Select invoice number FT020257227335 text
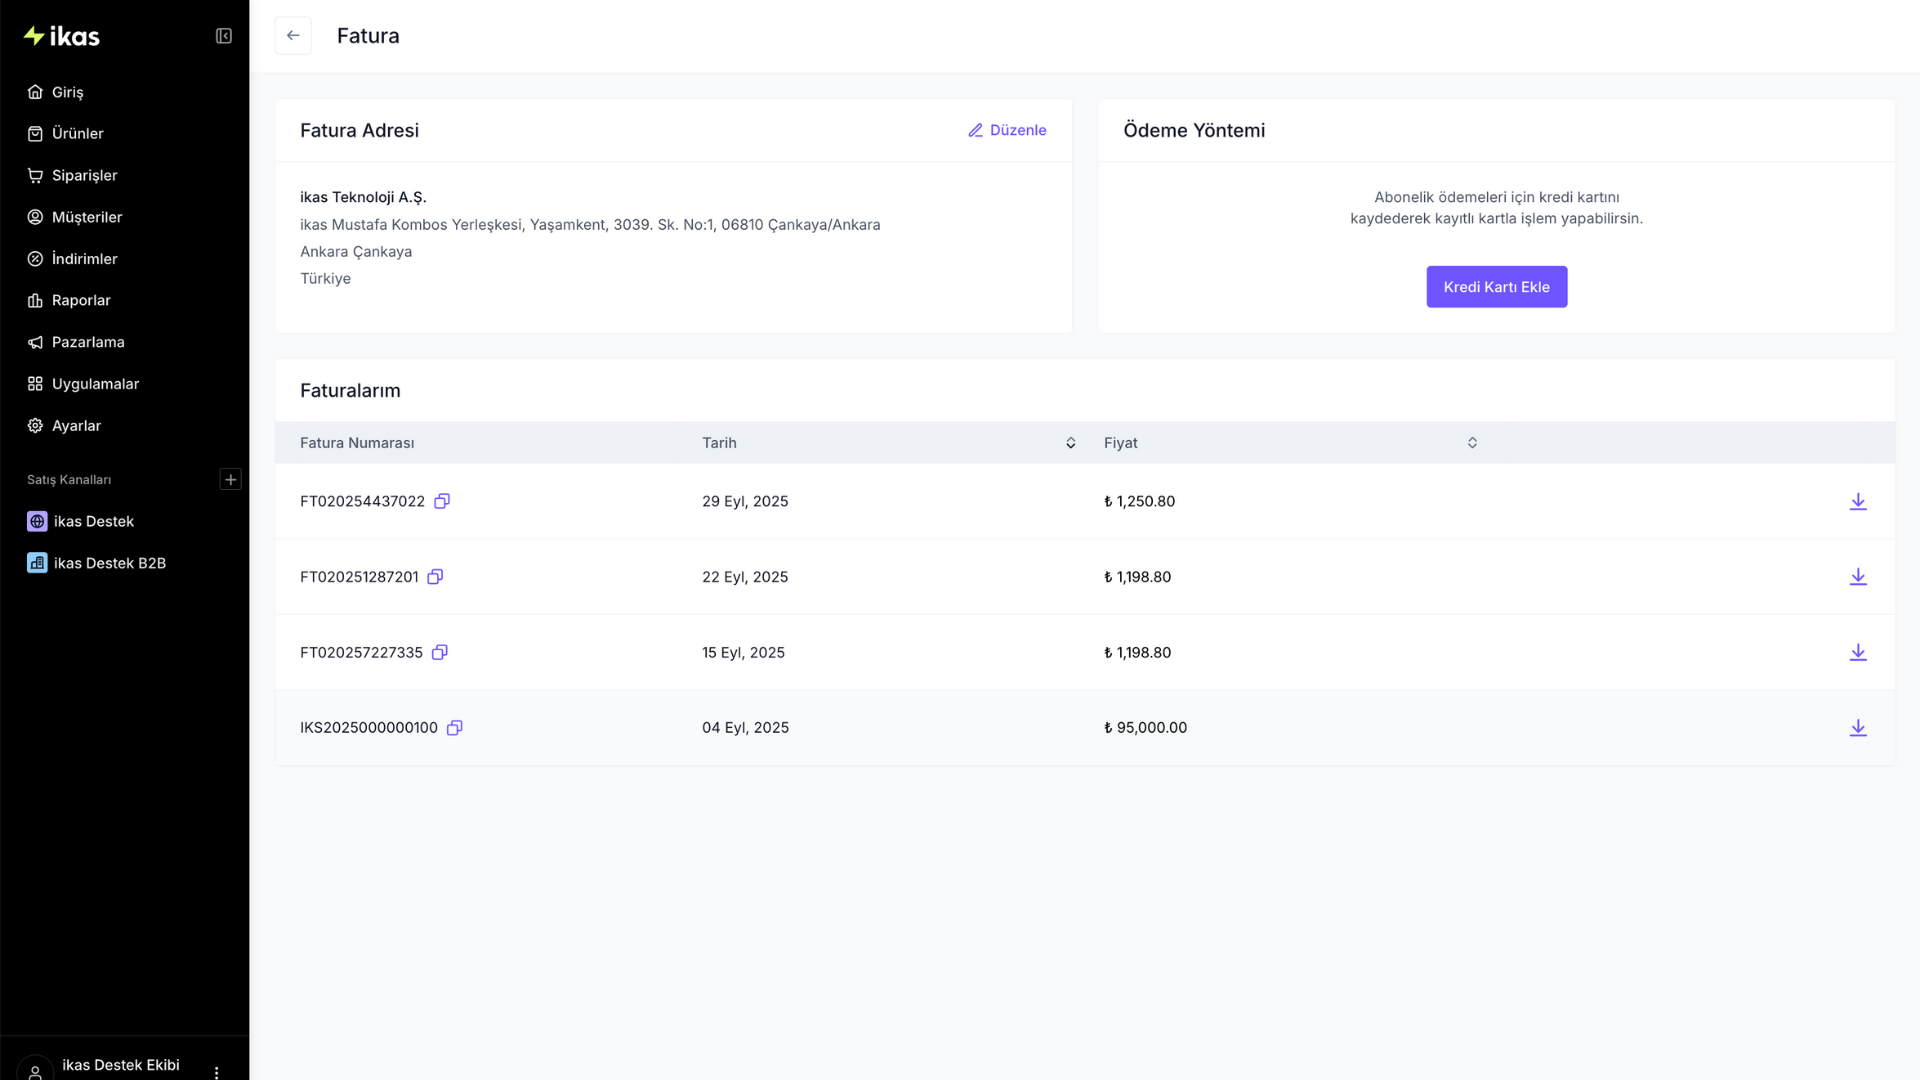The image size is (1920, 1080). (x=361, y=652)
